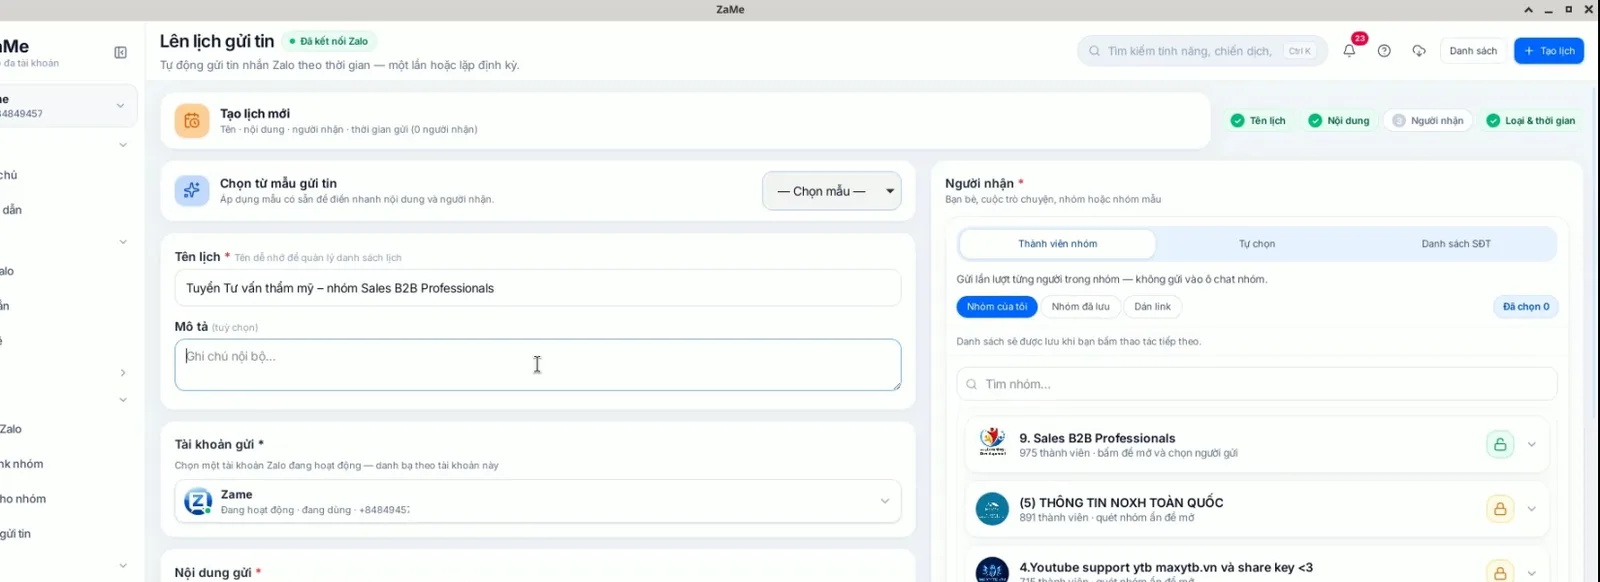Switch to the Danh sách SĐT tab
This screenshot has width=1600, height=582.
point(1456,244)
